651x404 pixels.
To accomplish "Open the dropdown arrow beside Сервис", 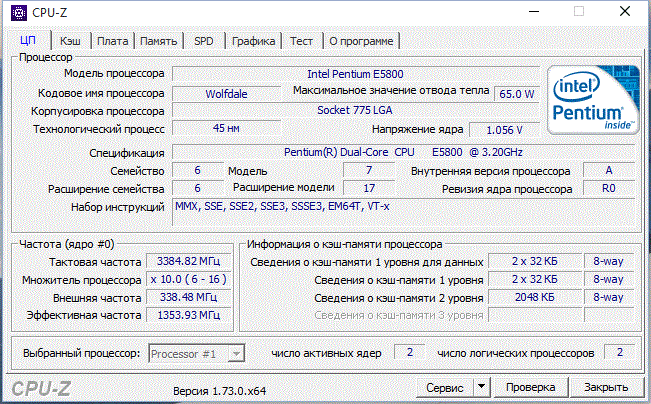I will (x=481, y=386).
